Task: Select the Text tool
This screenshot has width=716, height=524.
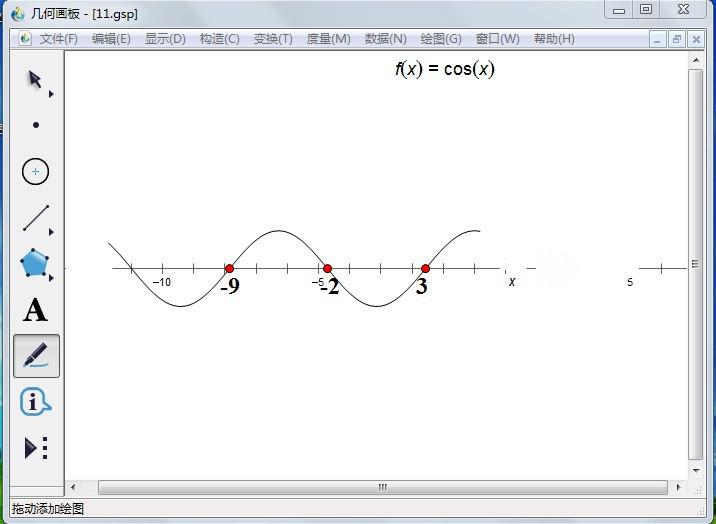Action: (35, 310)
